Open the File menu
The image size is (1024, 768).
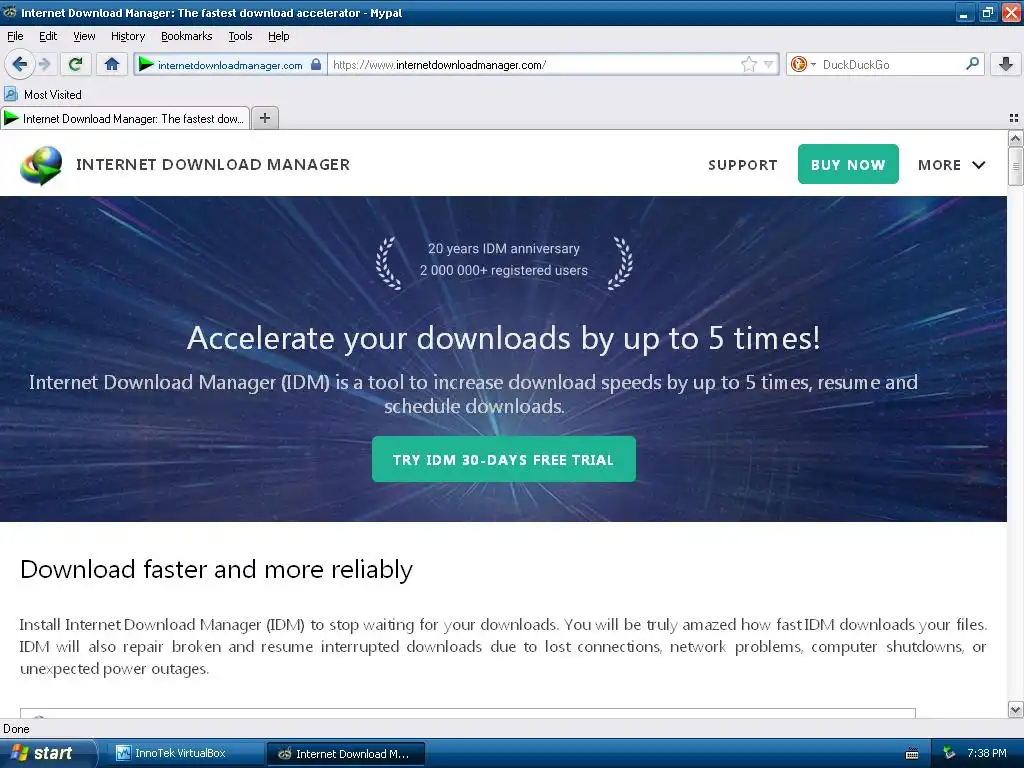(x=15, y=36)
